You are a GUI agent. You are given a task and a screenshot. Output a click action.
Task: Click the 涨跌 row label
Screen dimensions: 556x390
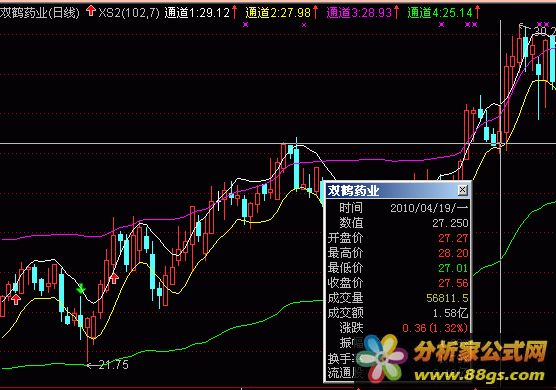[351, 328]
